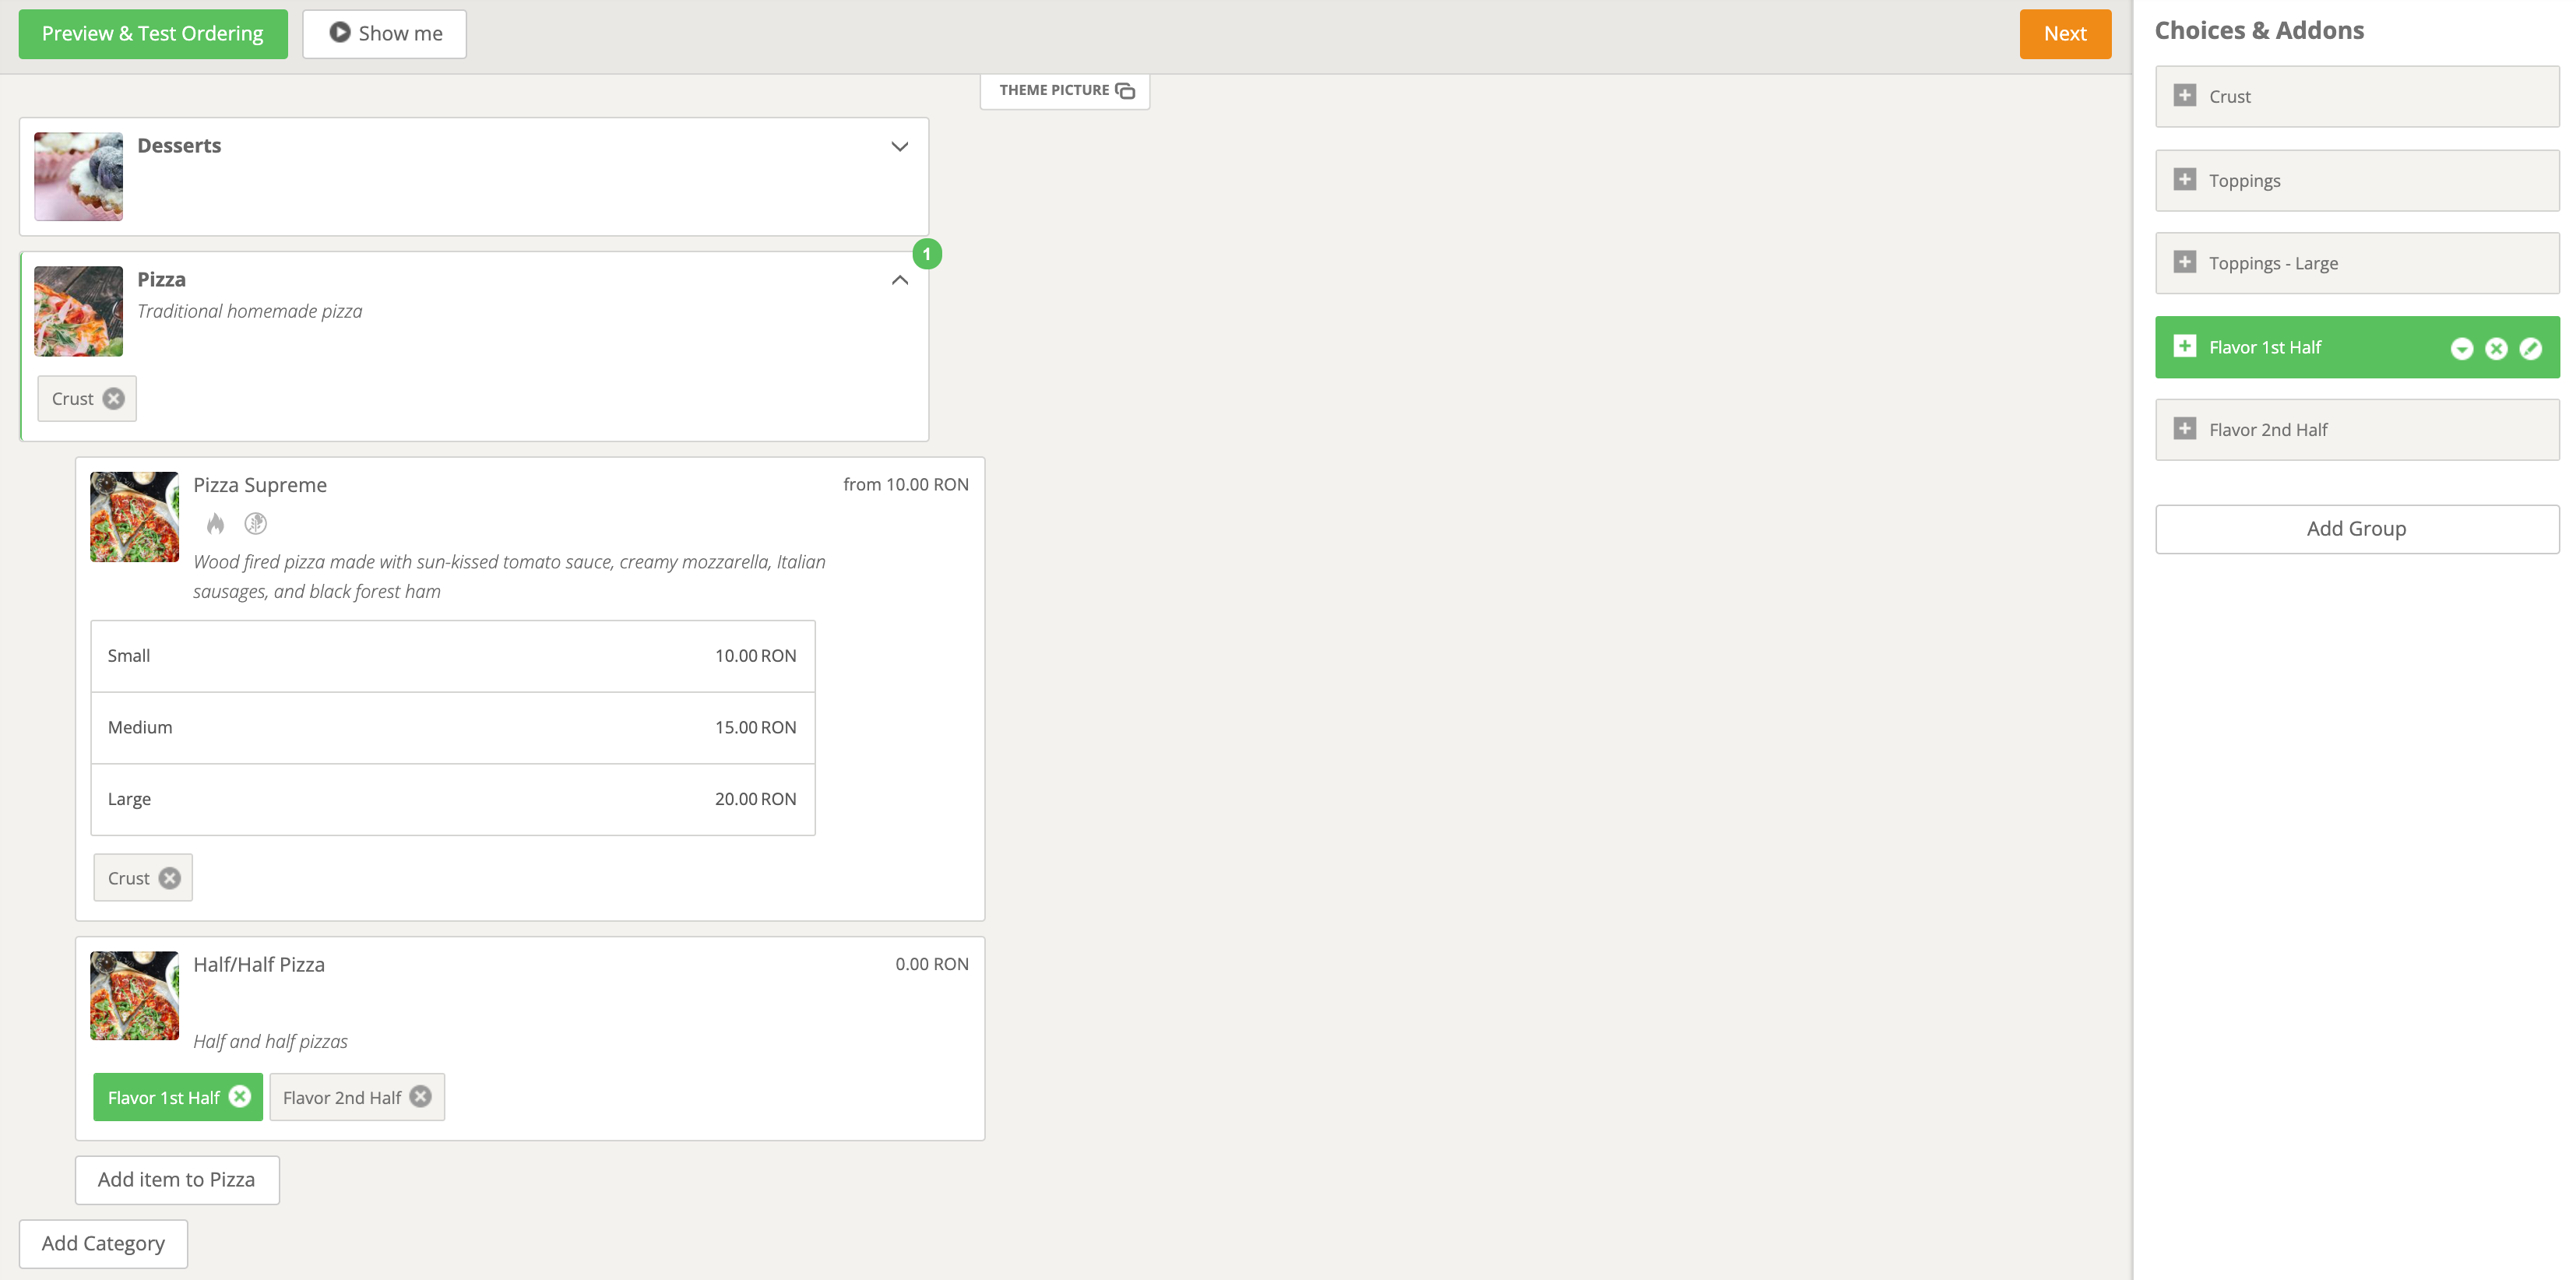
Task: Click the Half/Half Pizza thumbnail image
Action: 134,995
